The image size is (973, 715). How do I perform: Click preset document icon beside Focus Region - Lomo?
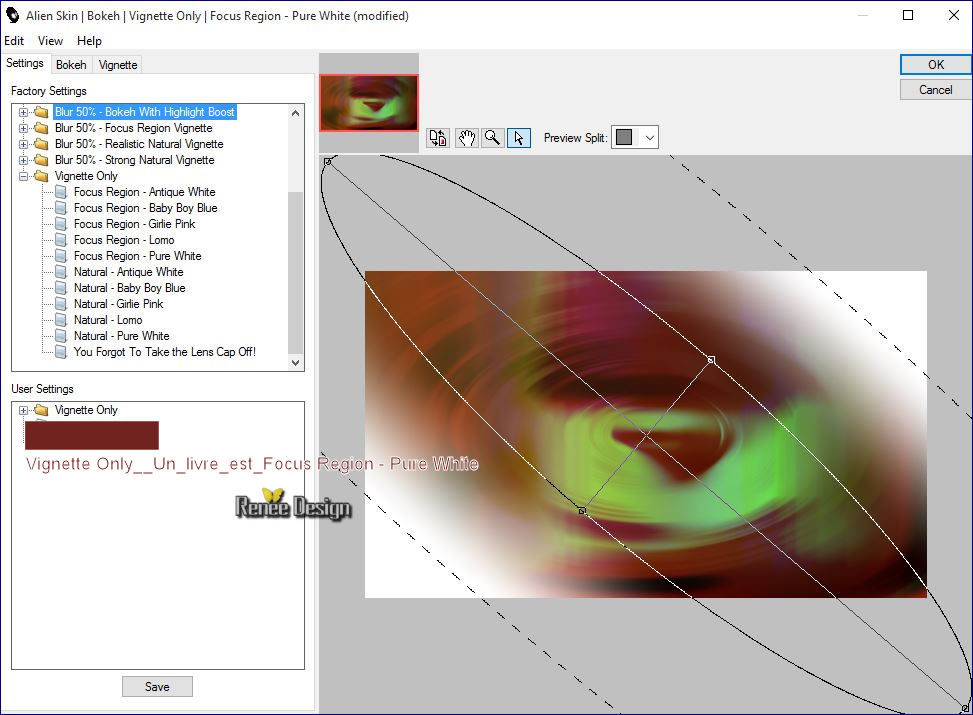[61, 240]
